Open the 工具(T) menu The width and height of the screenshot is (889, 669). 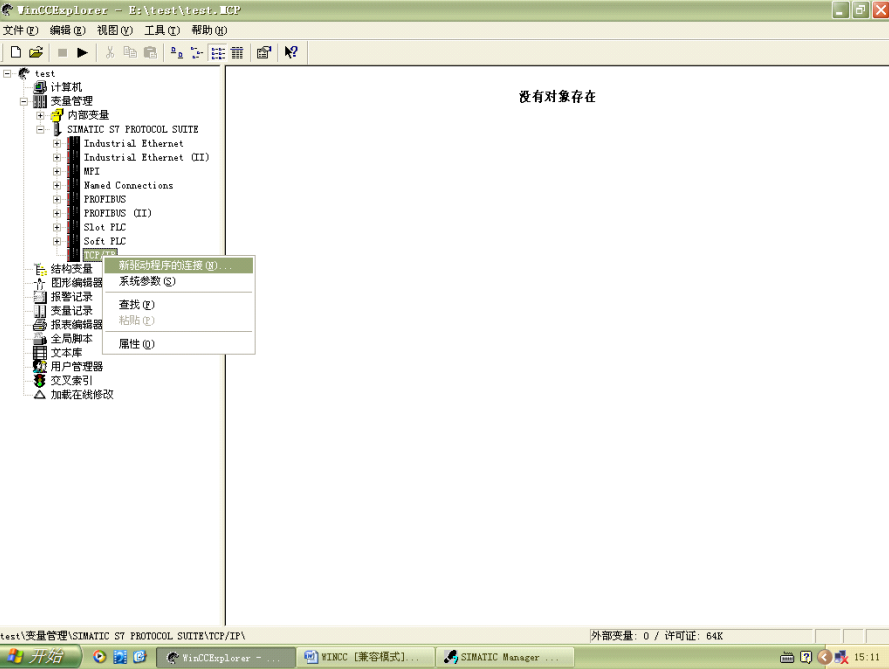(x=162, y=30)
